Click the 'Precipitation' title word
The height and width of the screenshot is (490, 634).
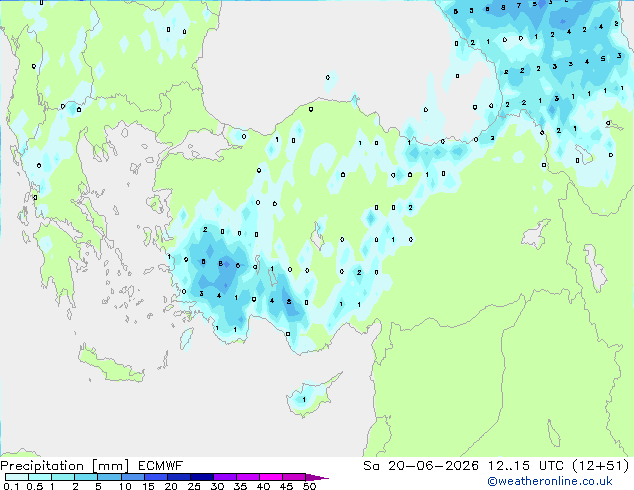pyautogui.click(x=42, y=466)
